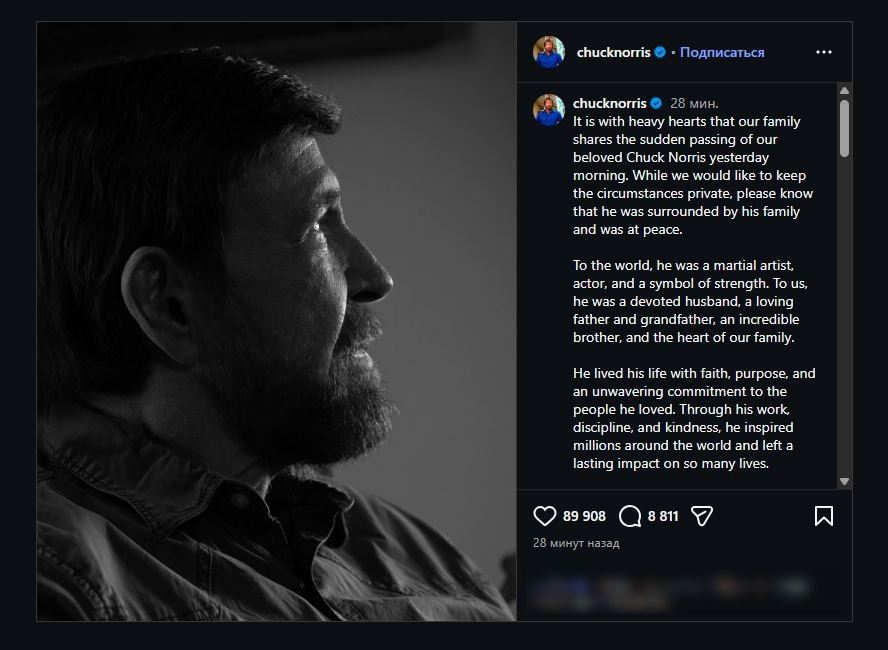The height and width of the screenshot is (650, 888).
Task: Click the caption scrollbar up arrow
Action: pyautogui.click(x=845, y=91)
